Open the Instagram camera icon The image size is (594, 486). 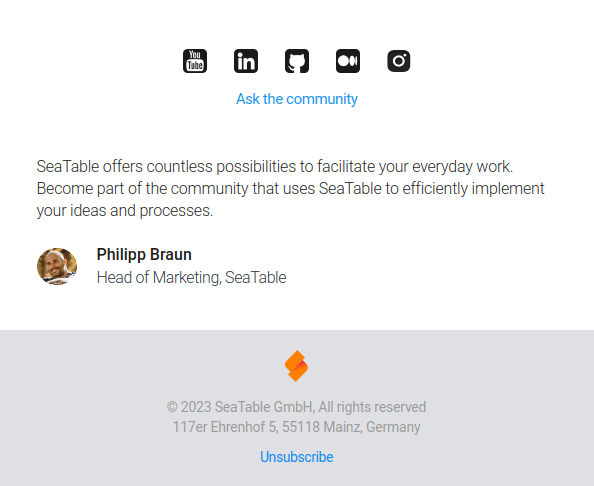(x=399, y=61)
